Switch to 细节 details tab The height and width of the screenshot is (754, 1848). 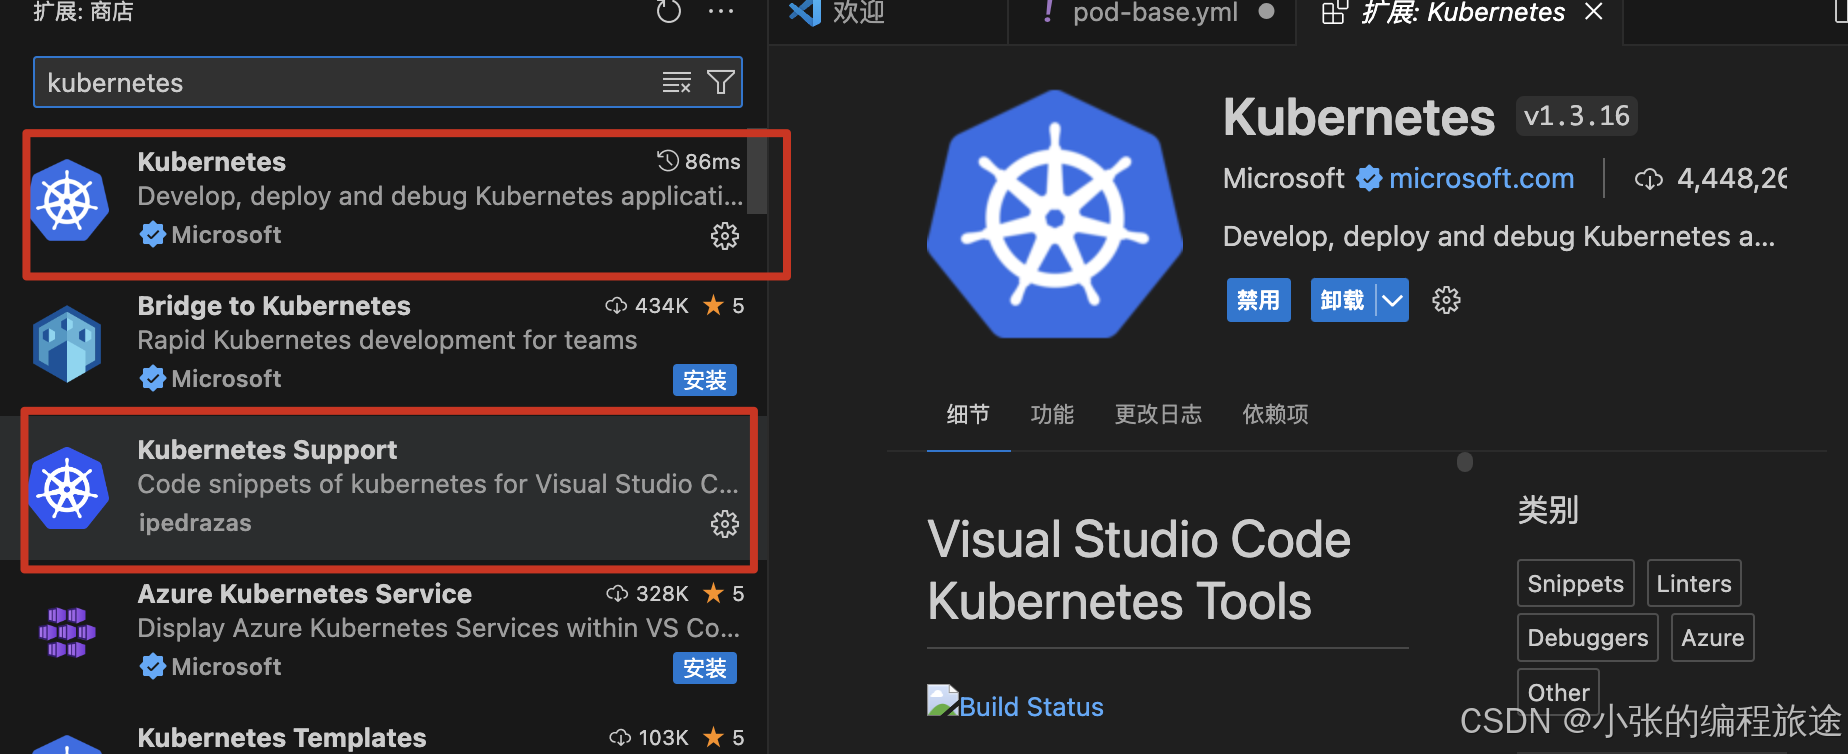click(x=968, y=414)
